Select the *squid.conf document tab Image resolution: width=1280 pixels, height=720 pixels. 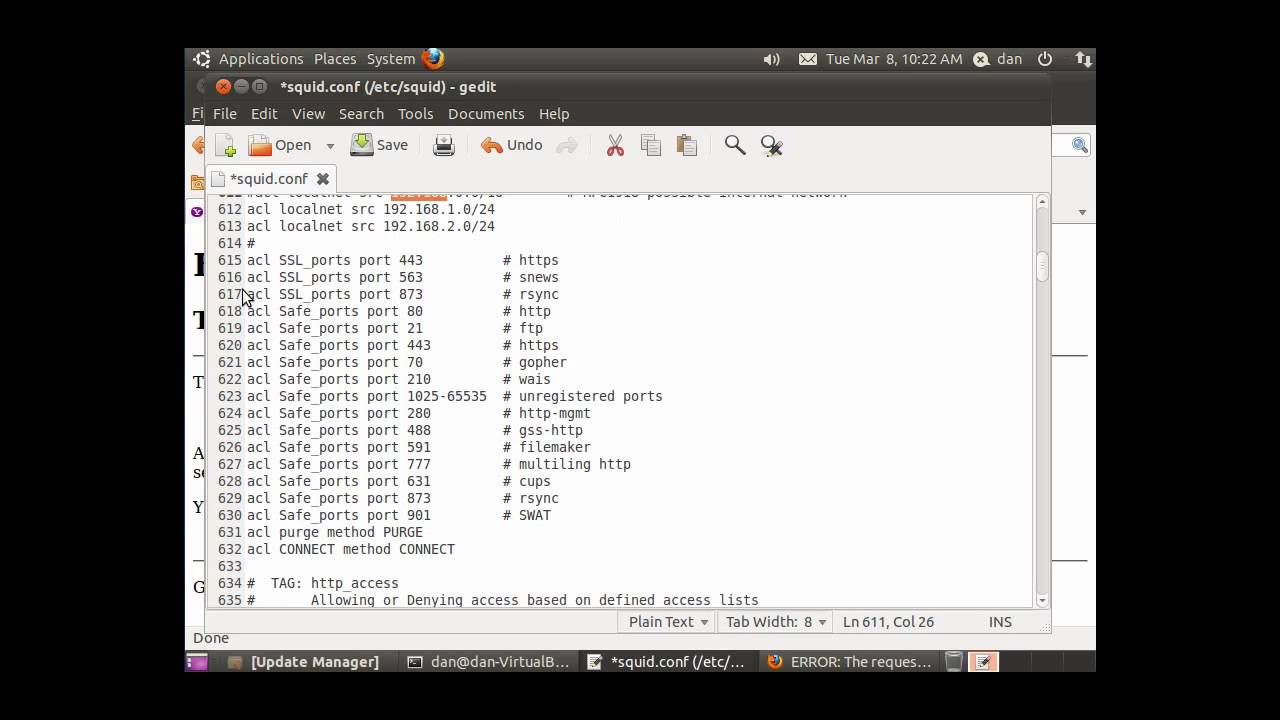click(x=268, y=179)
